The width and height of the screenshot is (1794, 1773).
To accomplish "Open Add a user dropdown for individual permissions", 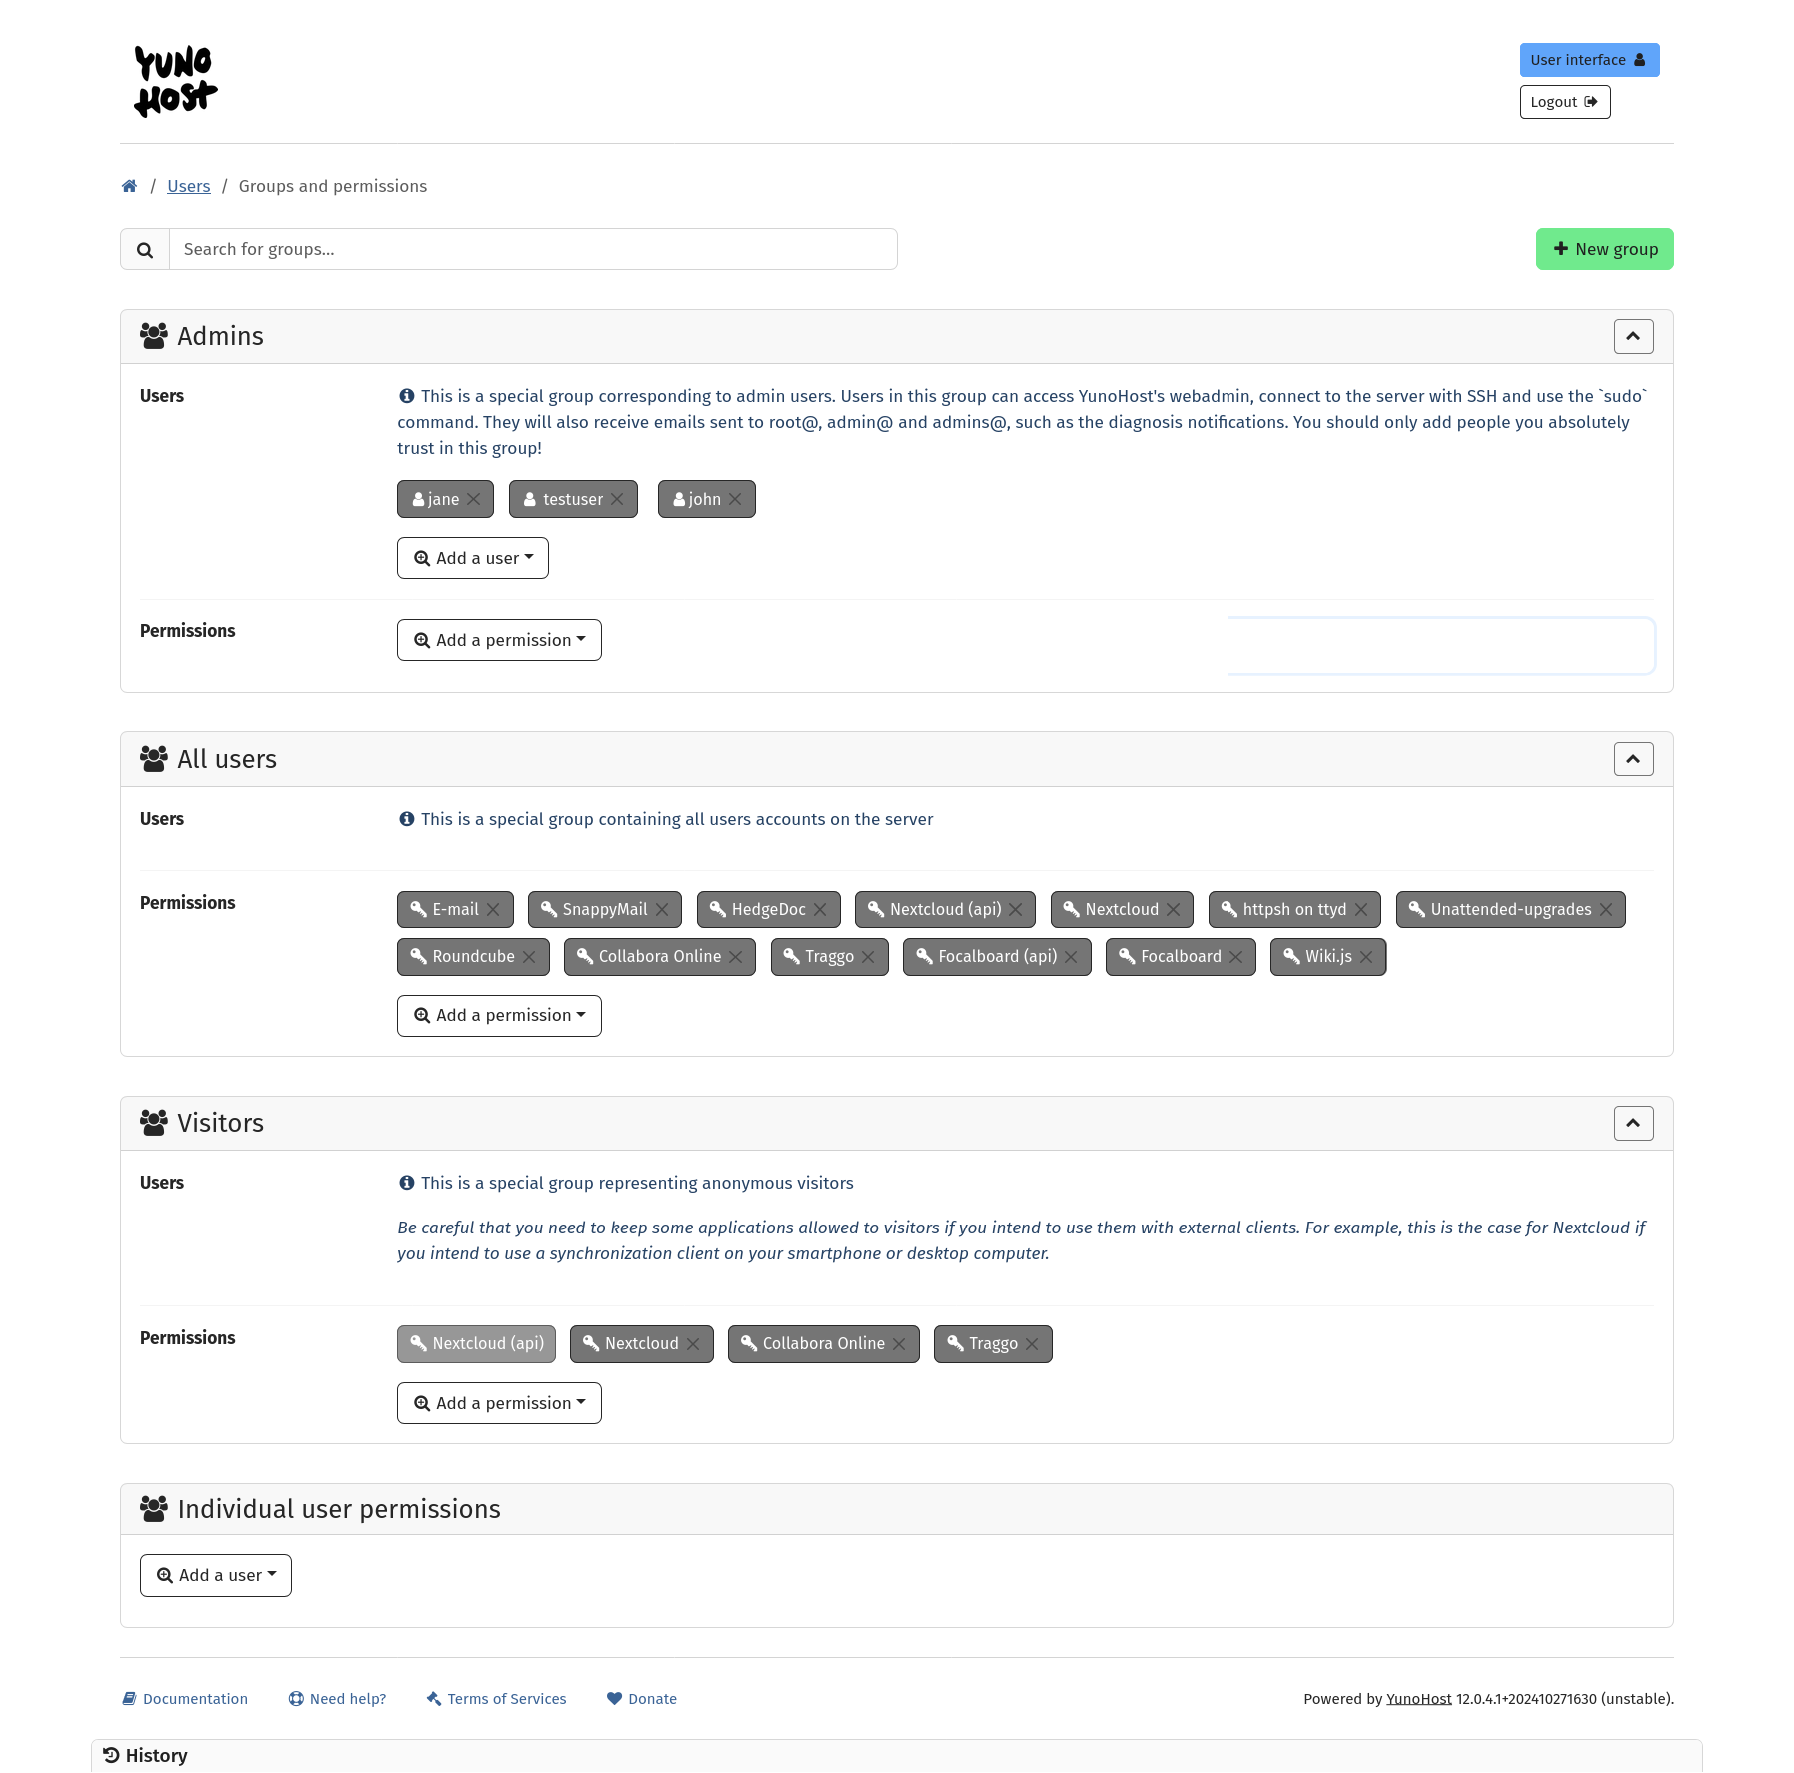I will coord(216,1575).
